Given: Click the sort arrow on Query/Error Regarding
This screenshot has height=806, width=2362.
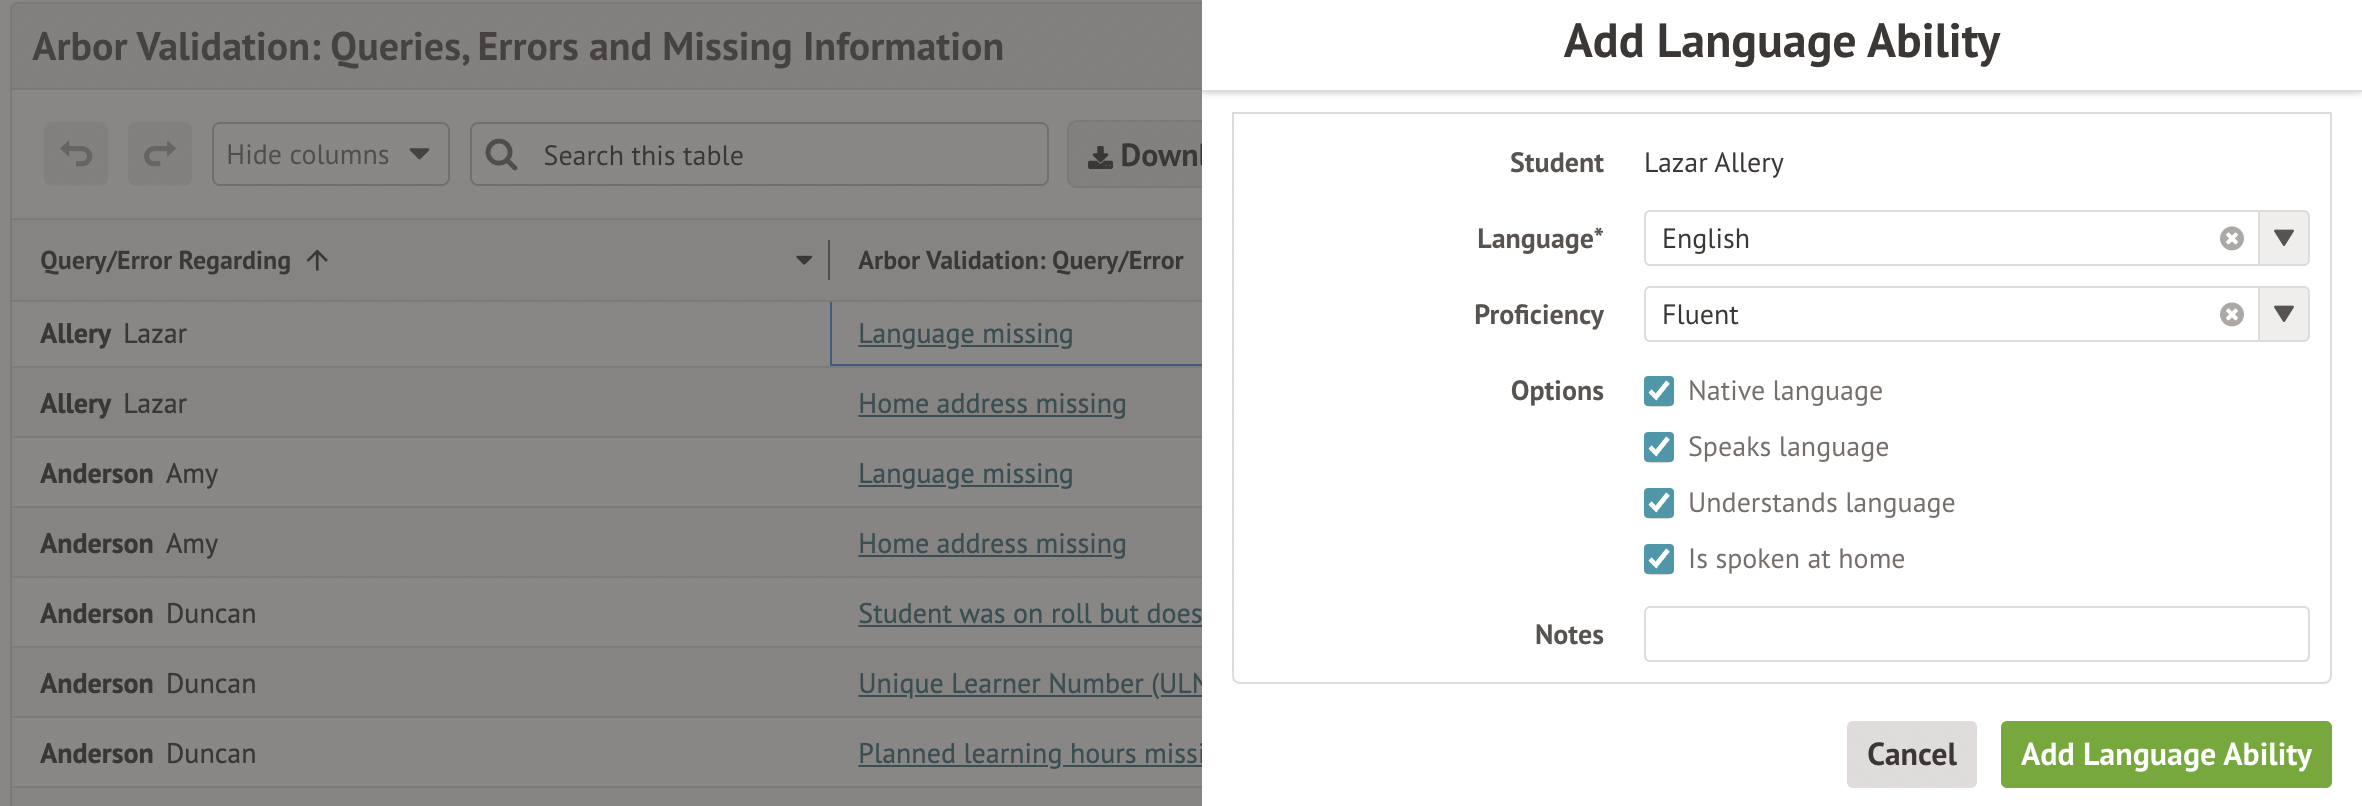Looking at the screenshot, I should (x=318, y=261).
